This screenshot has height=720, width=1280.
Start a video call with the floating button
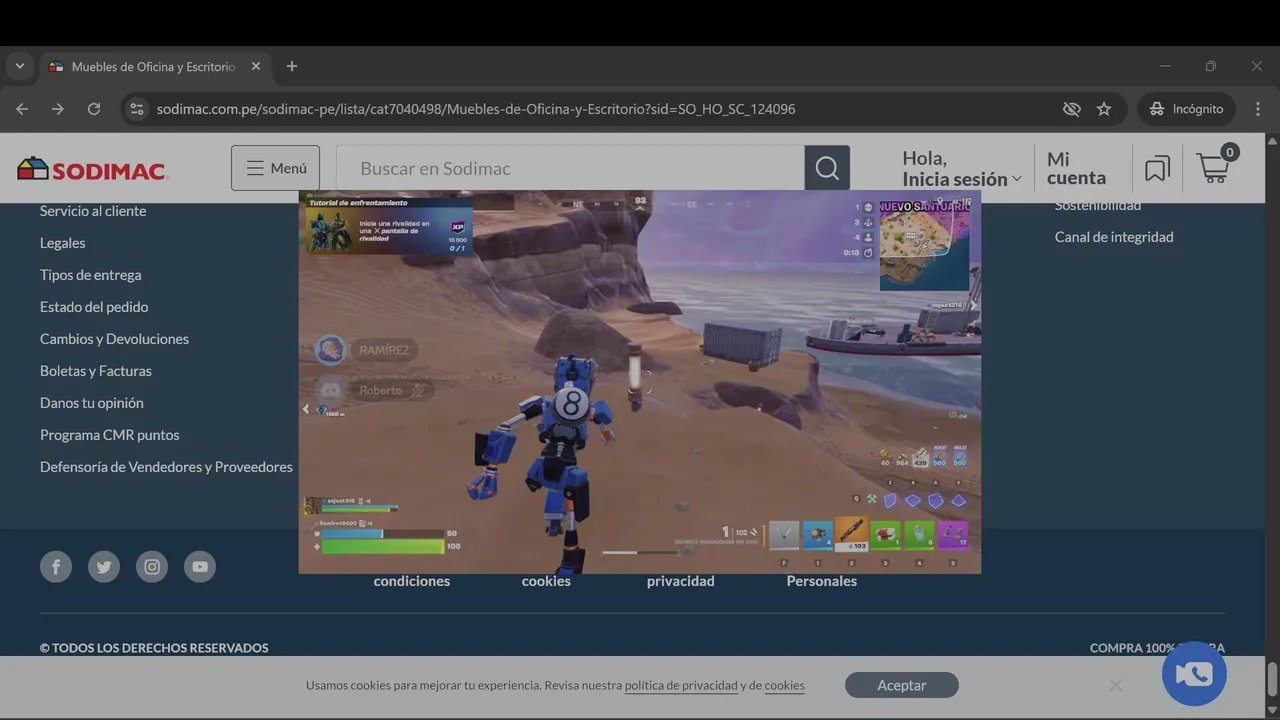pyautogui.click(x=1194, y=674)
